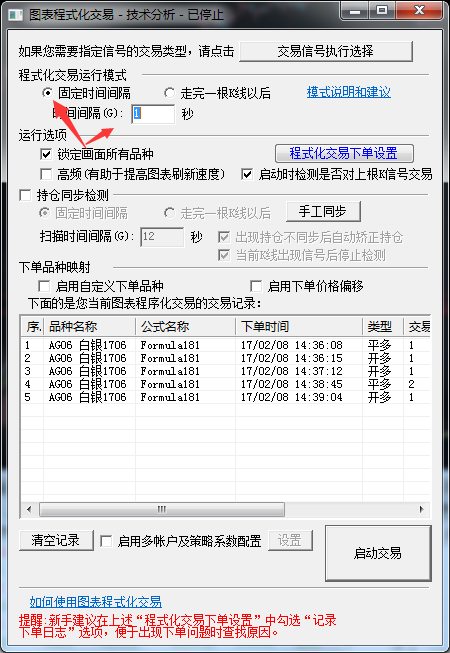This screenshot has width=450, height=653.
Task: Select record row with time 14:39:04
Action: 226,397
